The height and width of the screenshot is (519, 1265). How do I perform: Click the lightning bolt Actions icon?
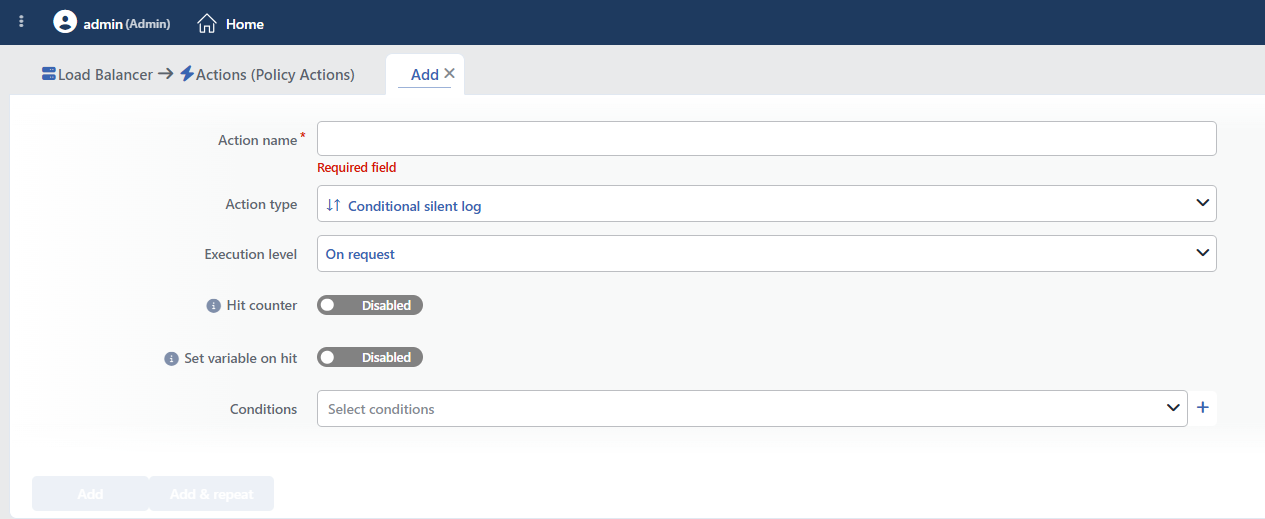click(x=187, y=74)
